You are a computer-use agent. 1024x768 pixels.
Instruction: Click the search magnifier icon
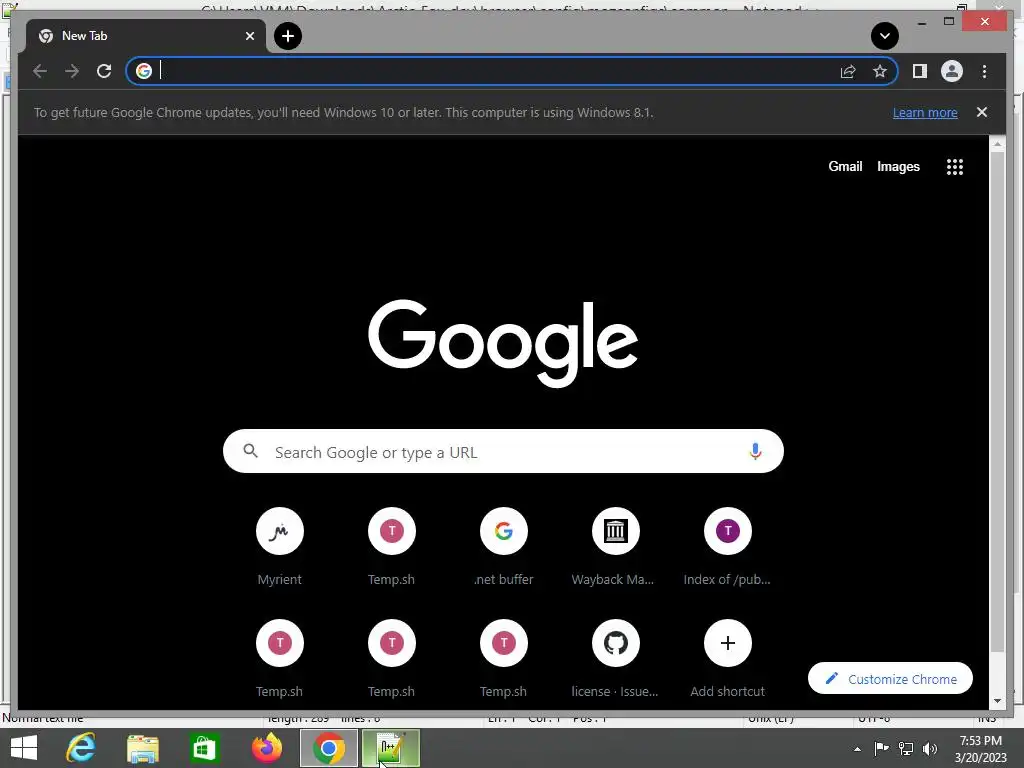click(250, 451)
